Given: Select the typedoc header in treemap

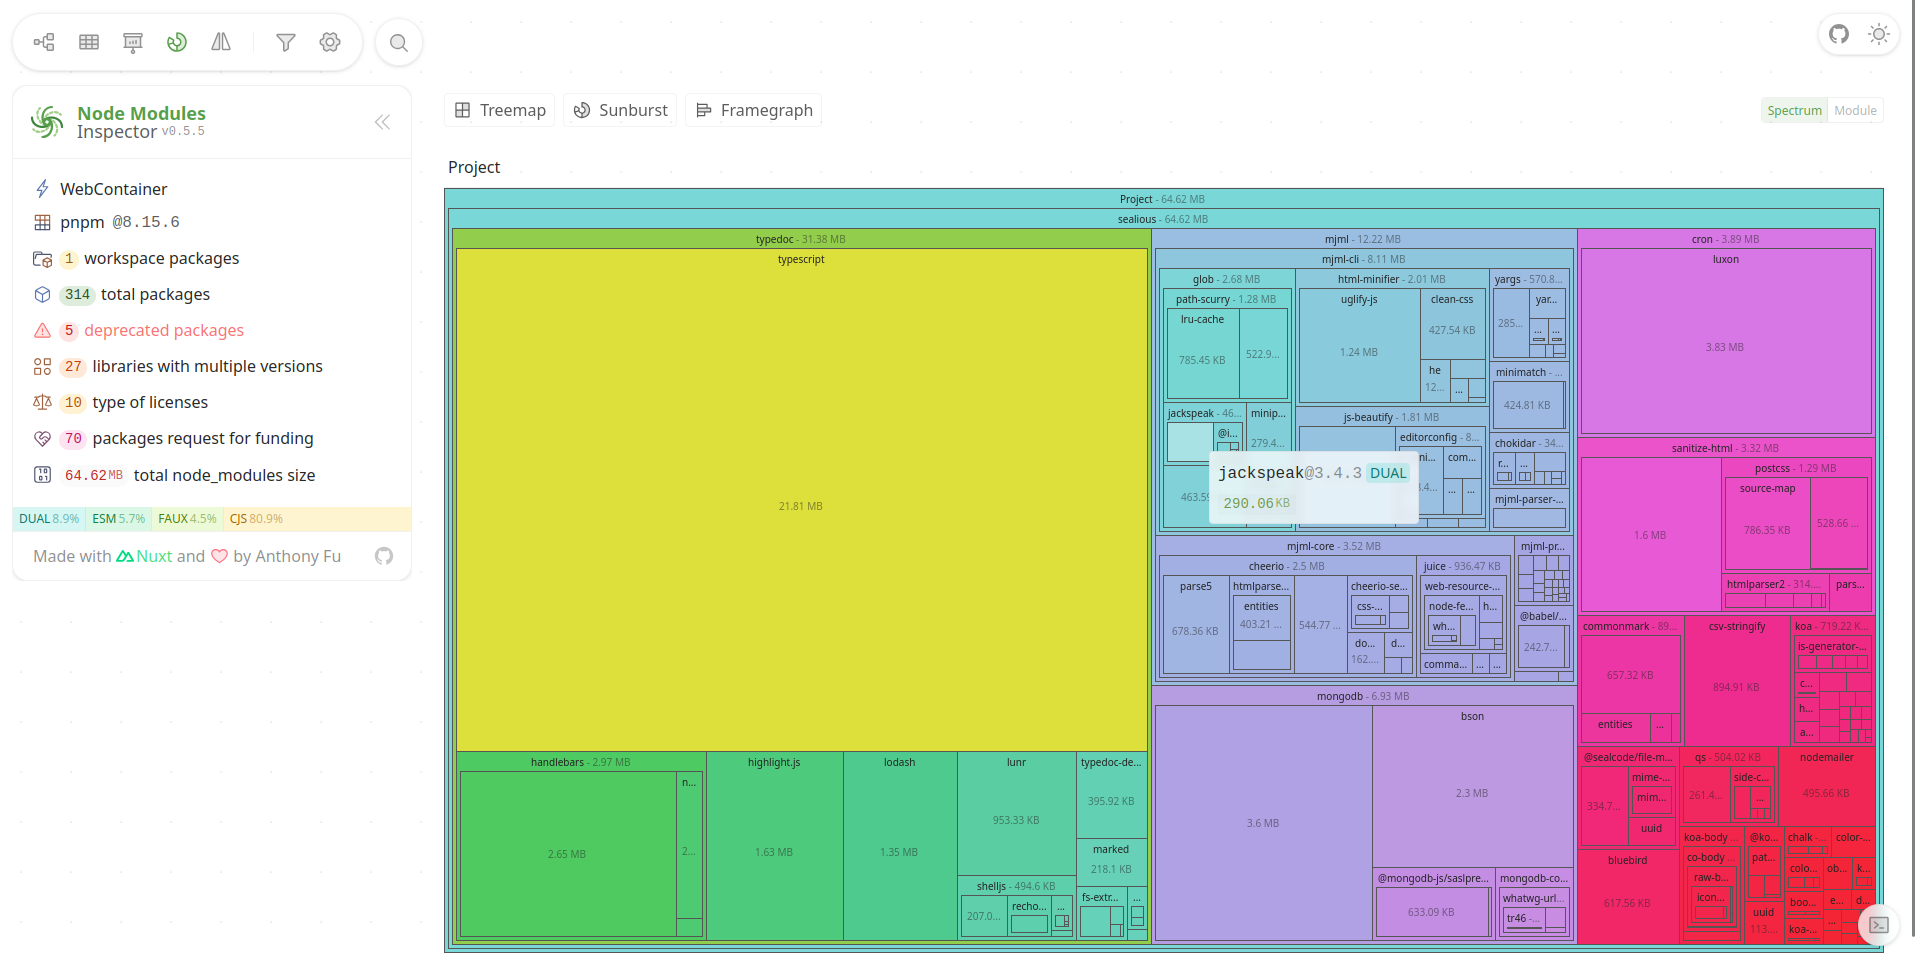Looking at the screenshot, I should [801, 239].
